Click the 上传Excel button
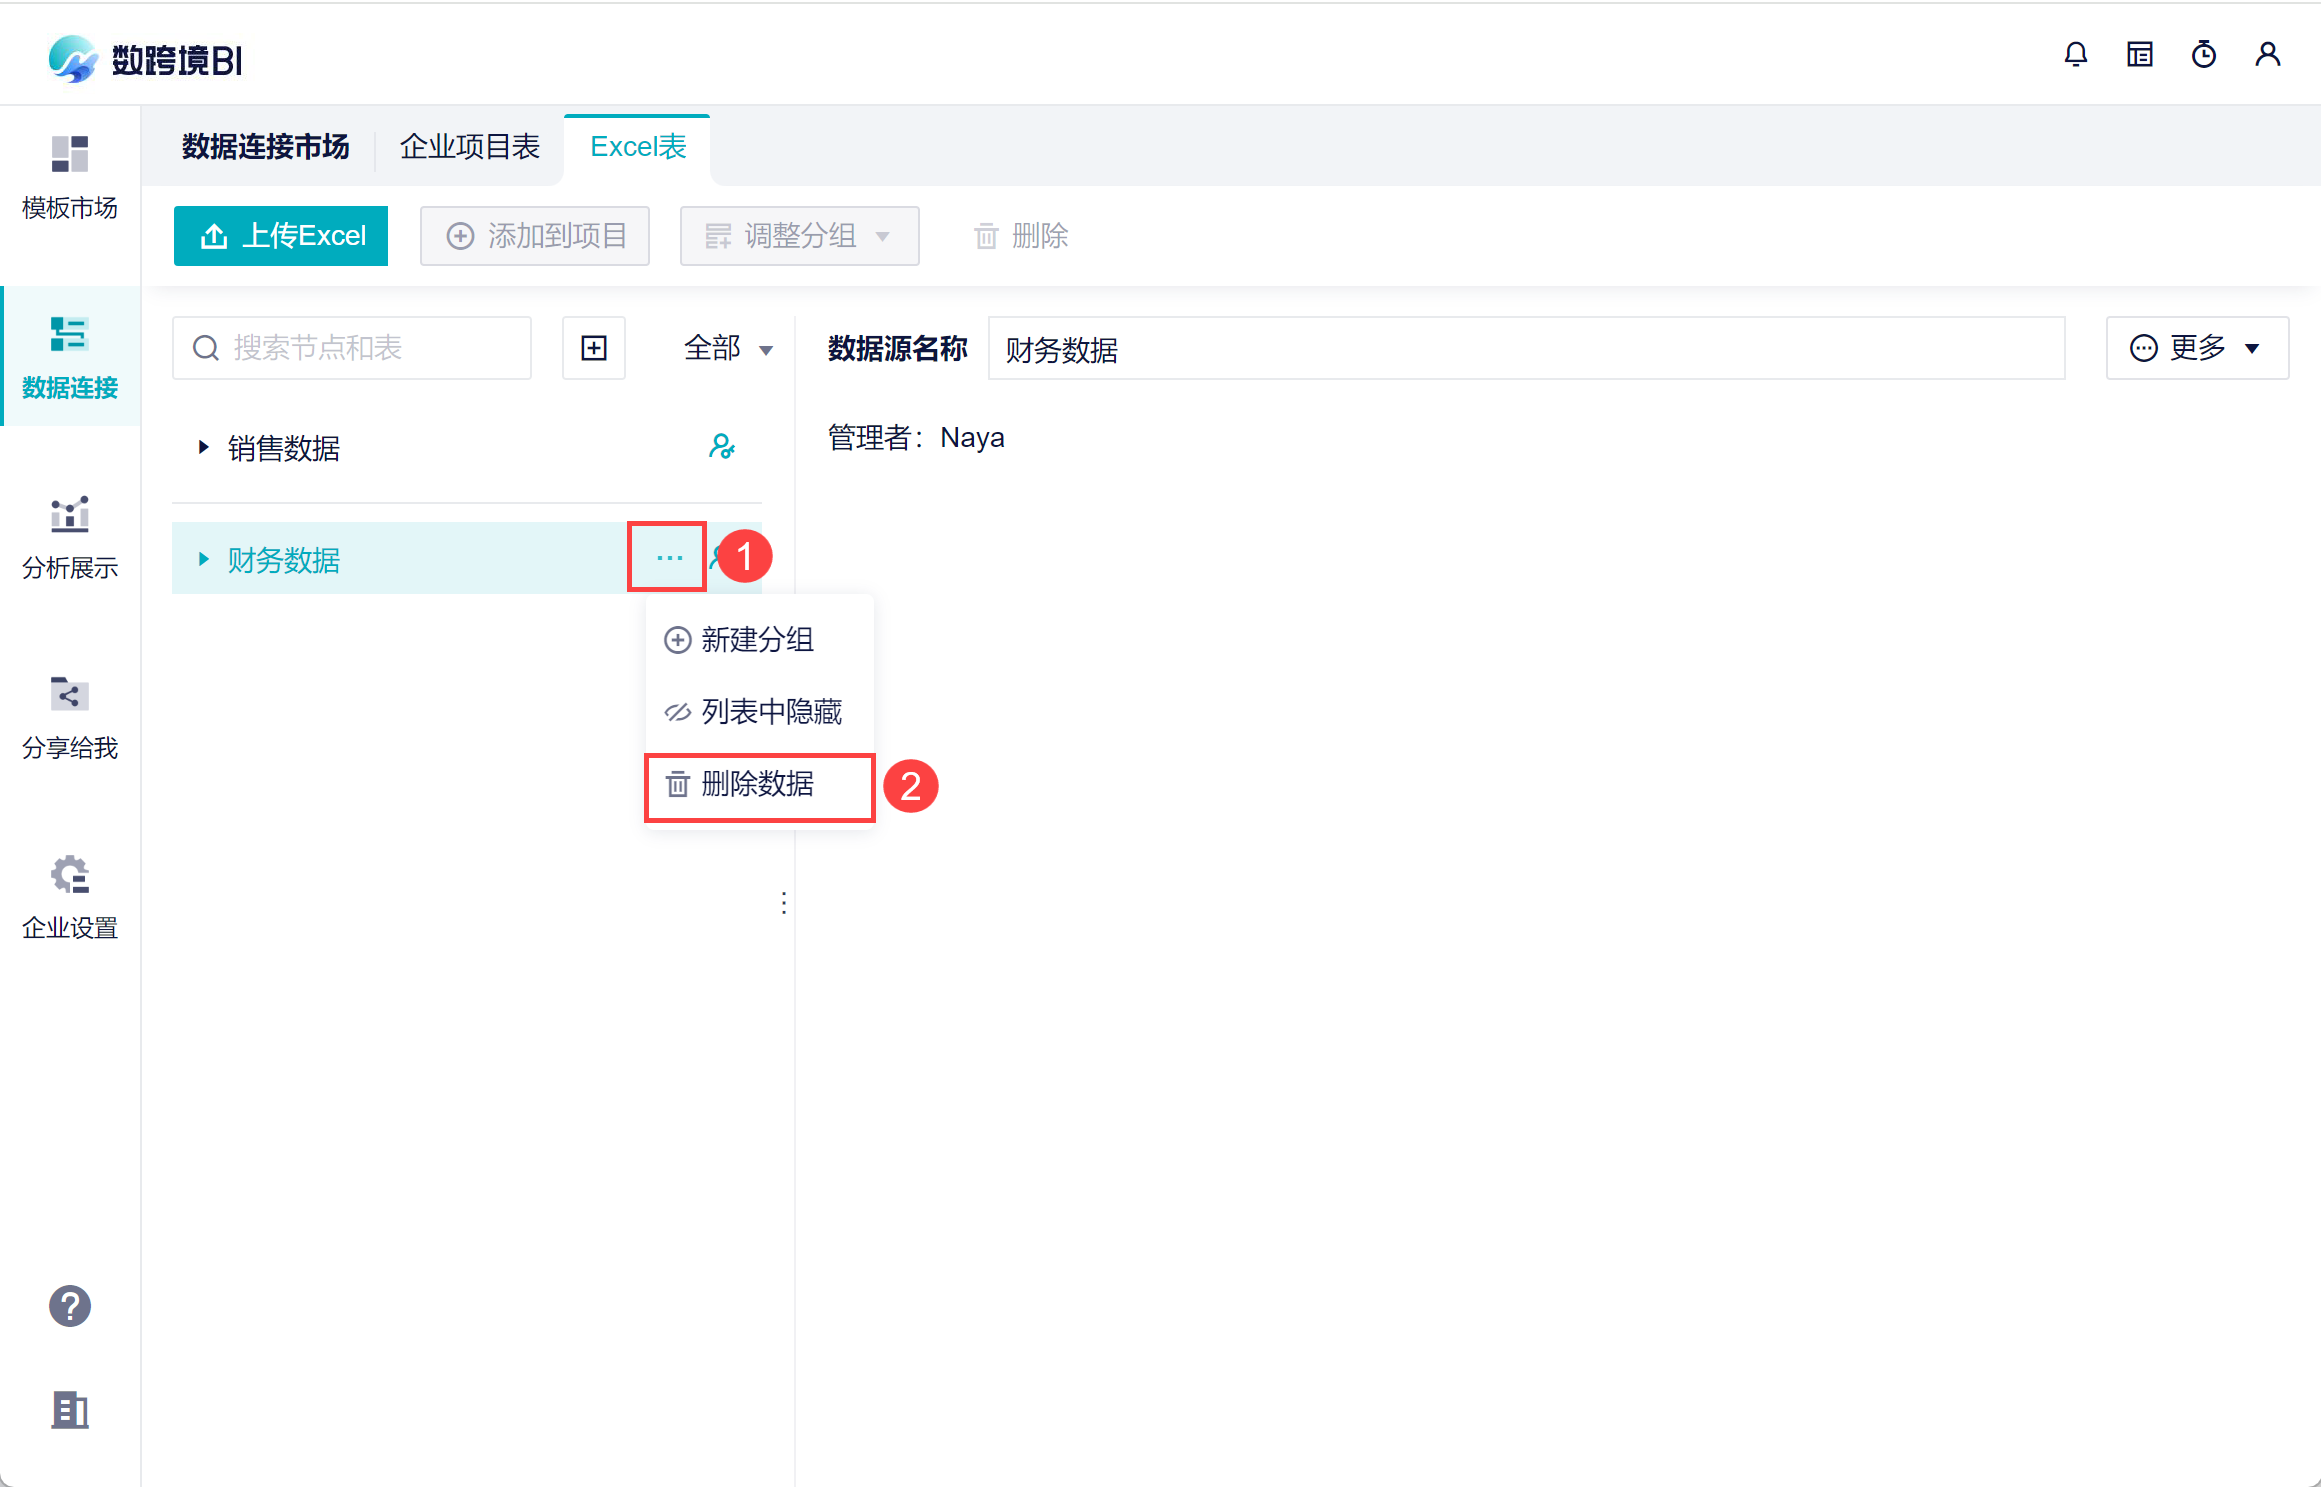This screenshot has height=1487, width=2321. coord(281,236)
